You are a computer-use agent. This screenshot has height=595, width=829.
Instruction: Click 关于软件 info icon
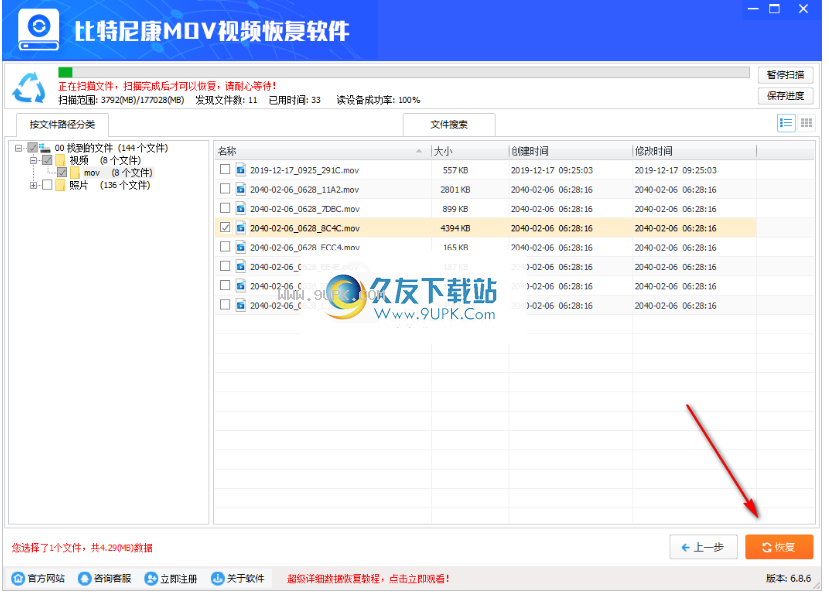coord(217,578)
